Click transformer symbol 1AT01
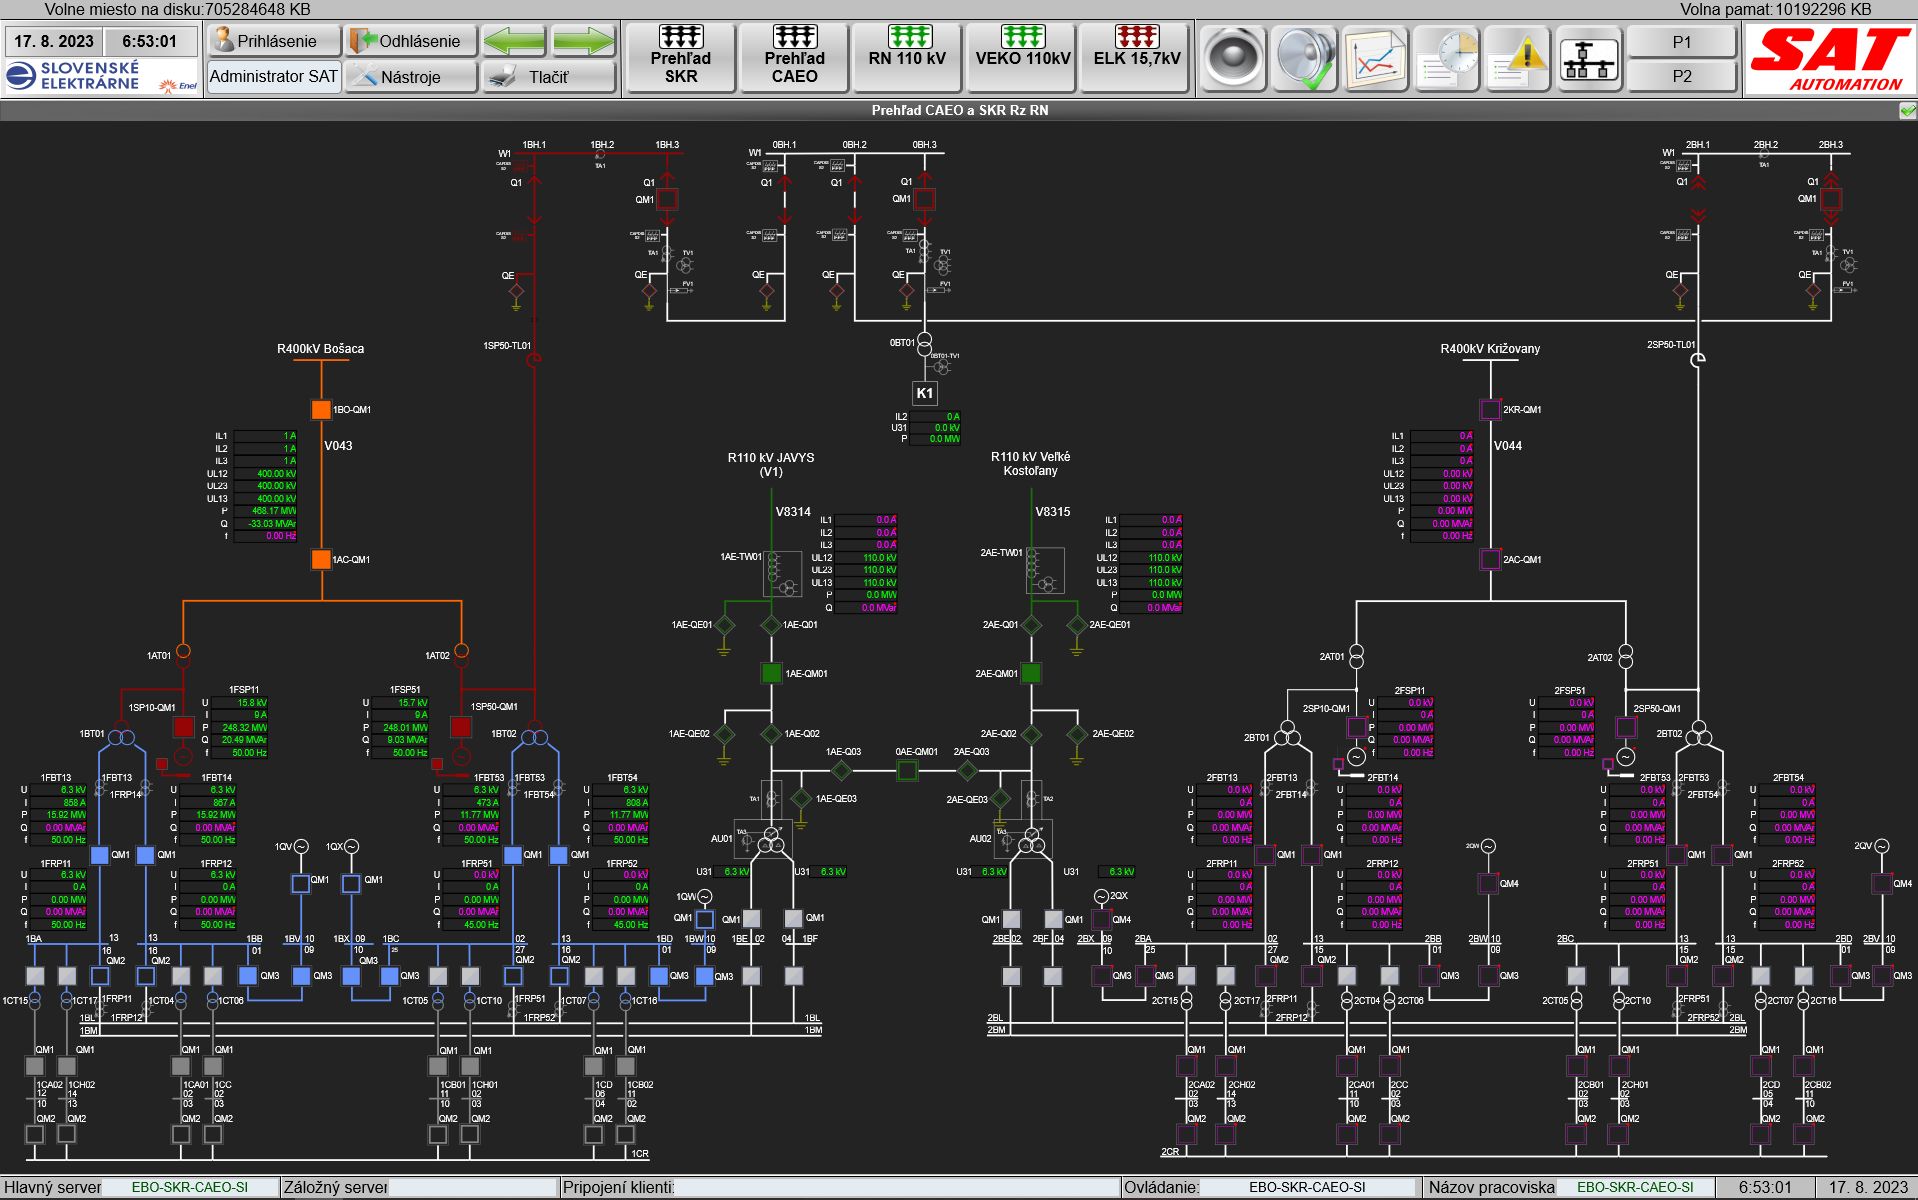The height and width of the screenshot is (1200, 1918). click(x=183, y=656)
